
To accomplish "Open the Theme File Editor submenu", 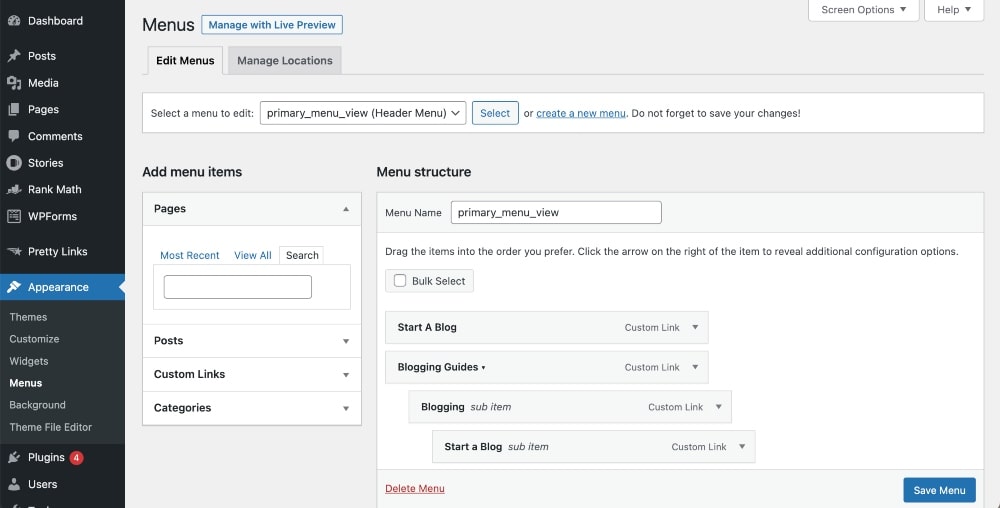I will click(50, 427).
